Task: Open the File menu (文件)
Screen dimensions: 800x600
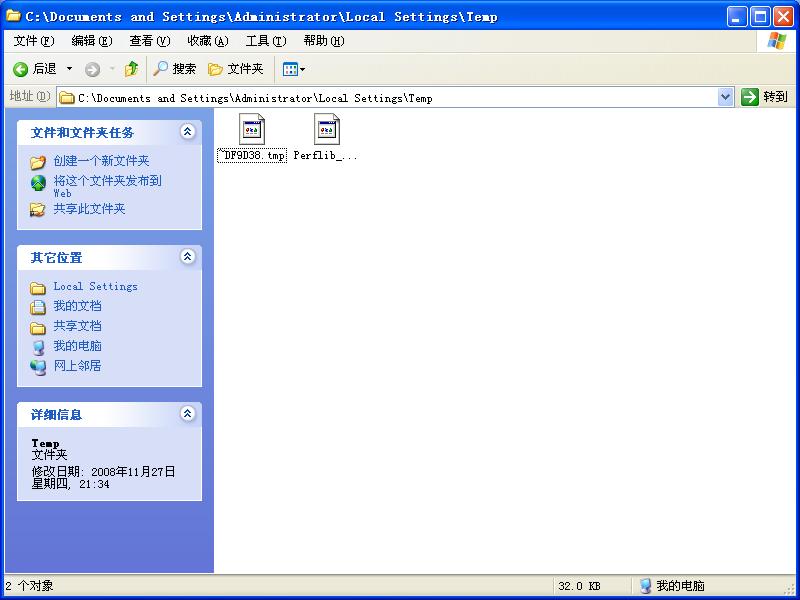Action: click(x=34, y=41)
